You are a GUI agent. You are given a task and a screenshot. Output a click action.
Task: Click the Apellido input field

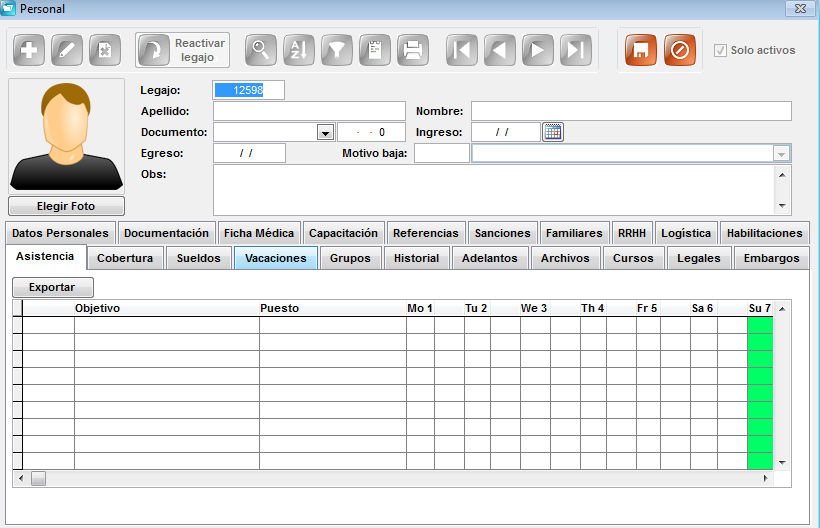pos(309,111)
